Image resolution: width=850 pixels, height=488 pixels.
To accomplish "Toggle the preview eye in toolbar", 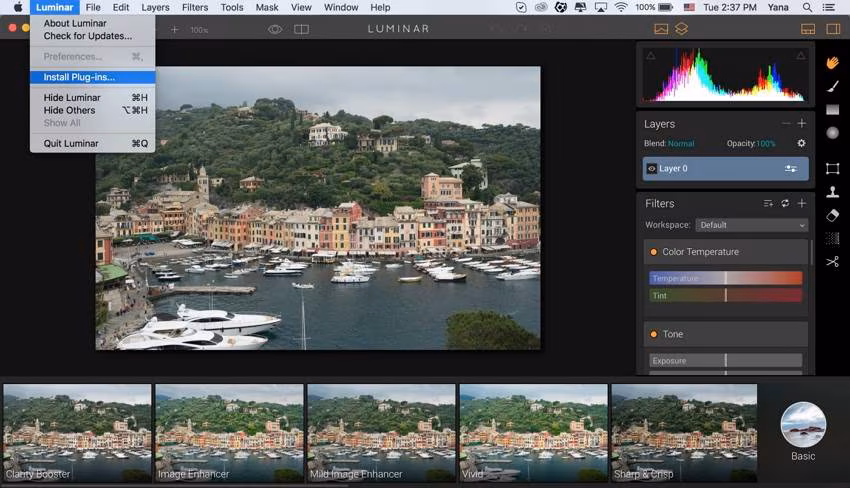I will [275, 29].
